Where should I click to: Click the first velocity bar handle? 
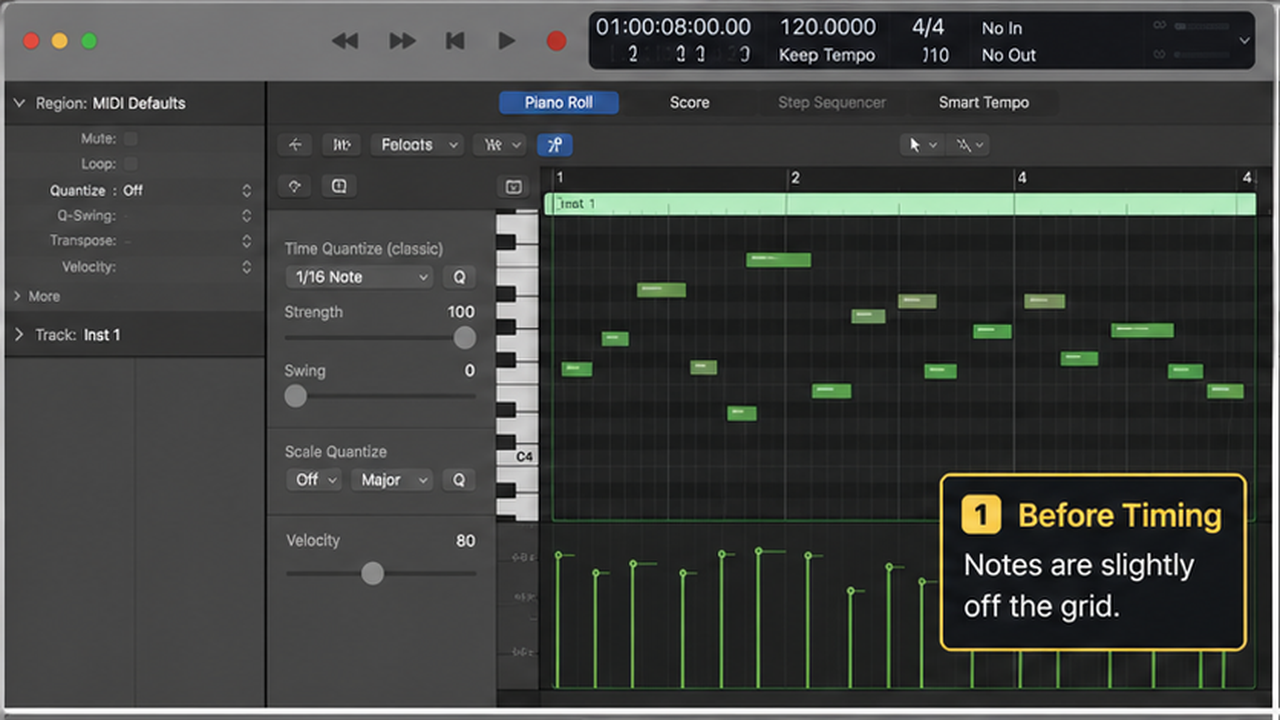coord(559,555)
